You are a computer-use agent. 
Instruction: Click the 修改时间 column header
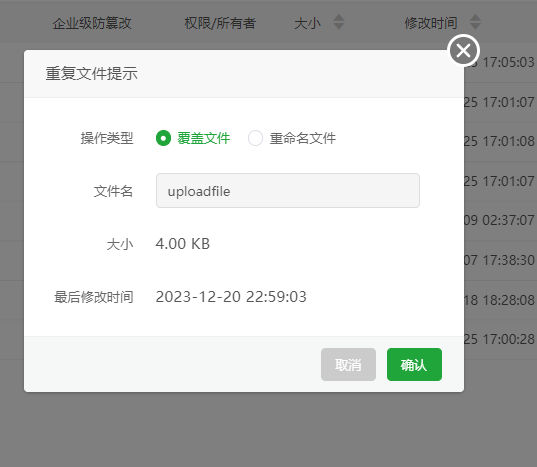(431, 23)
